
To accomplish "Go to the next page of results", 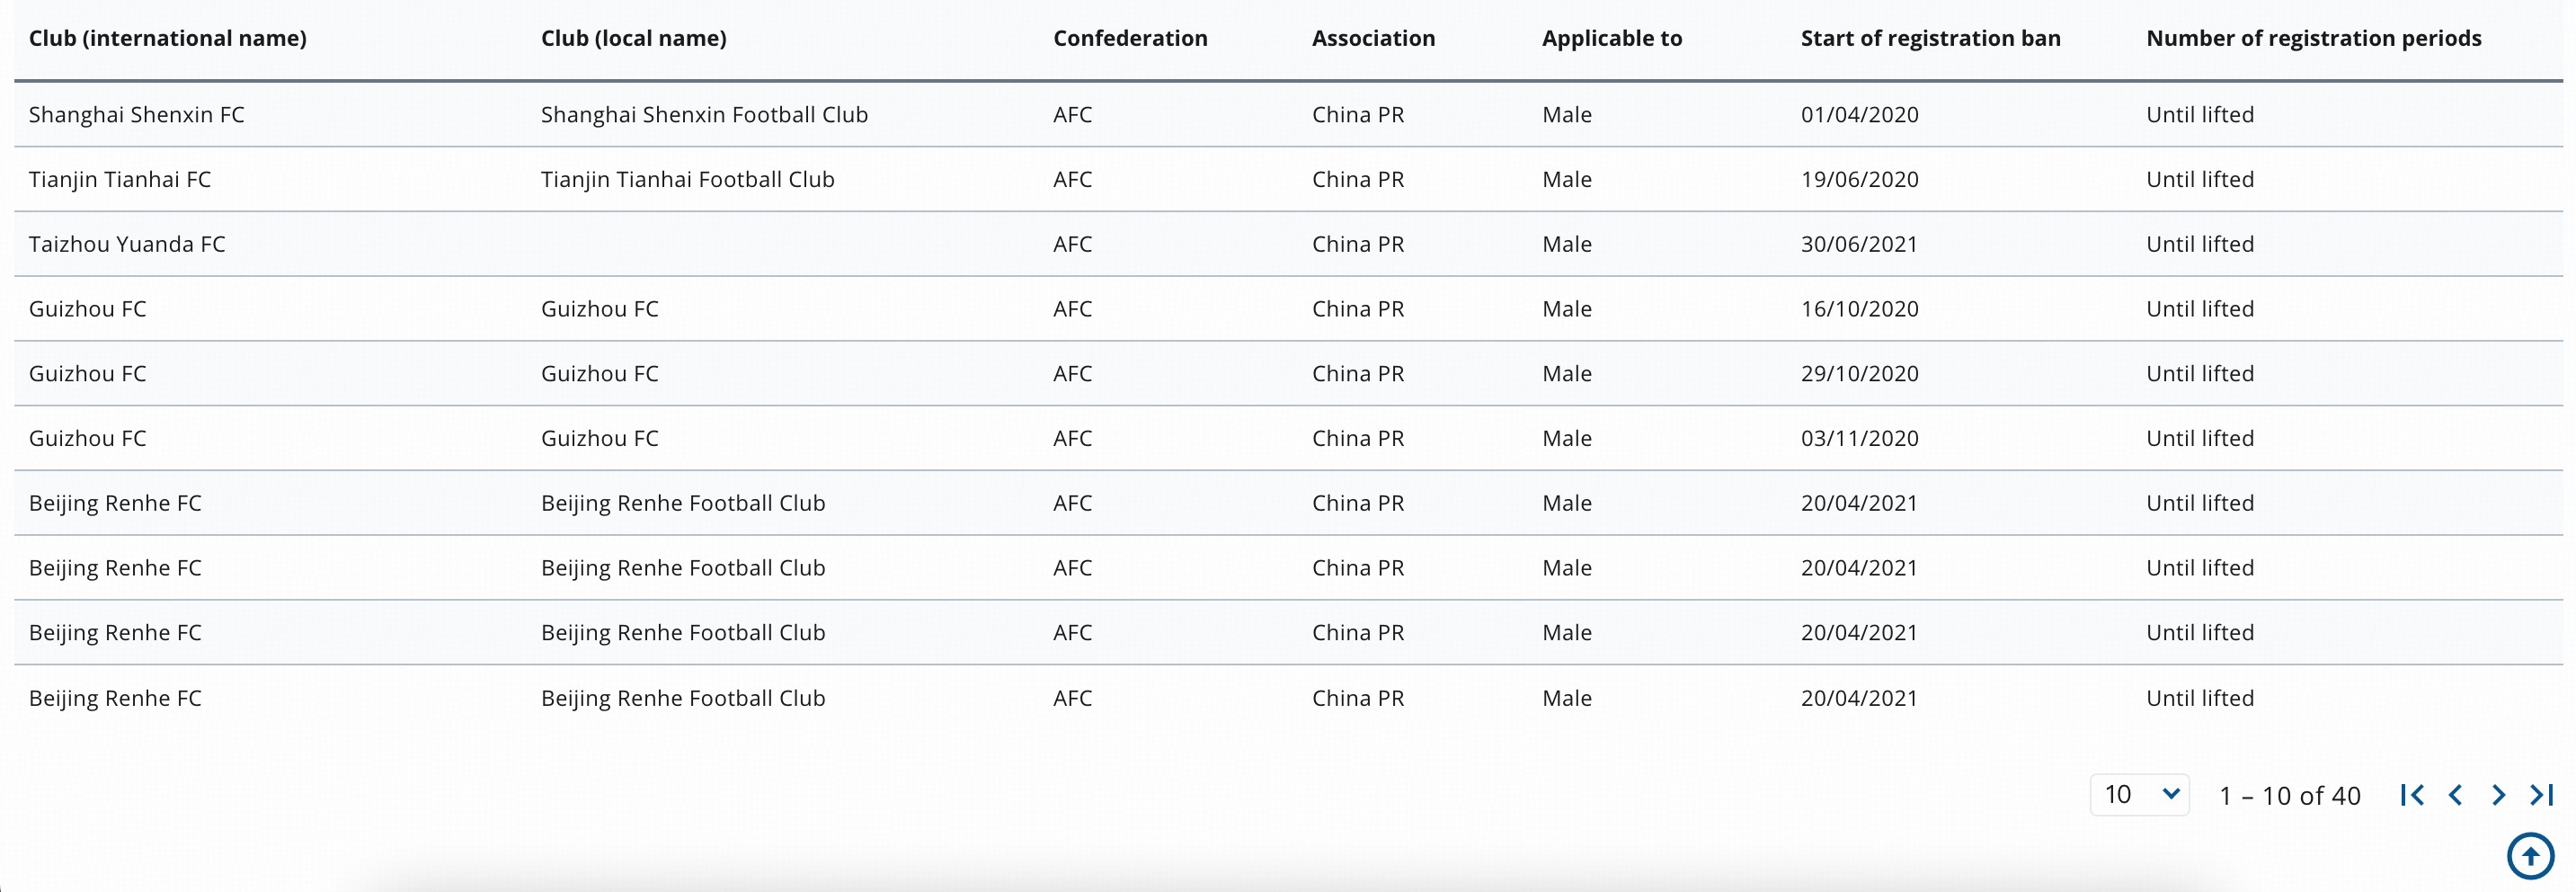I will pos(2498,795).
